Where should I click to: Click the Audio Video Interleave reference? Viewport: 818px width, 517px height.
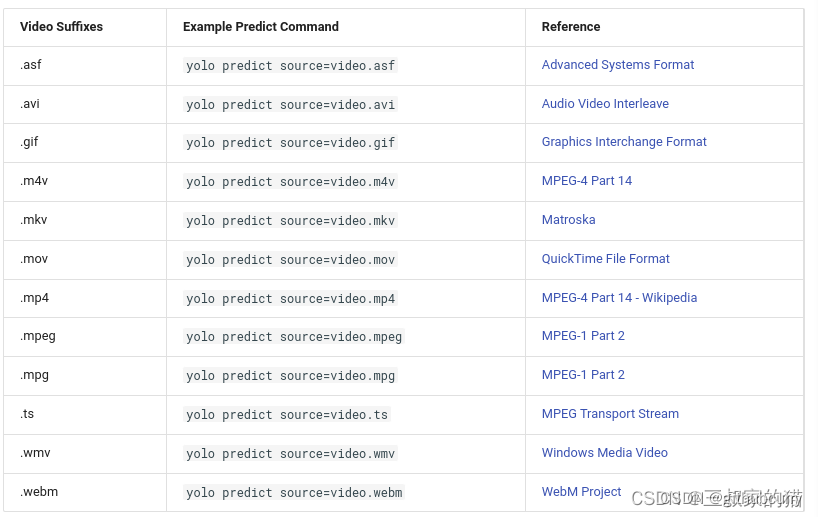coord(605,104)
